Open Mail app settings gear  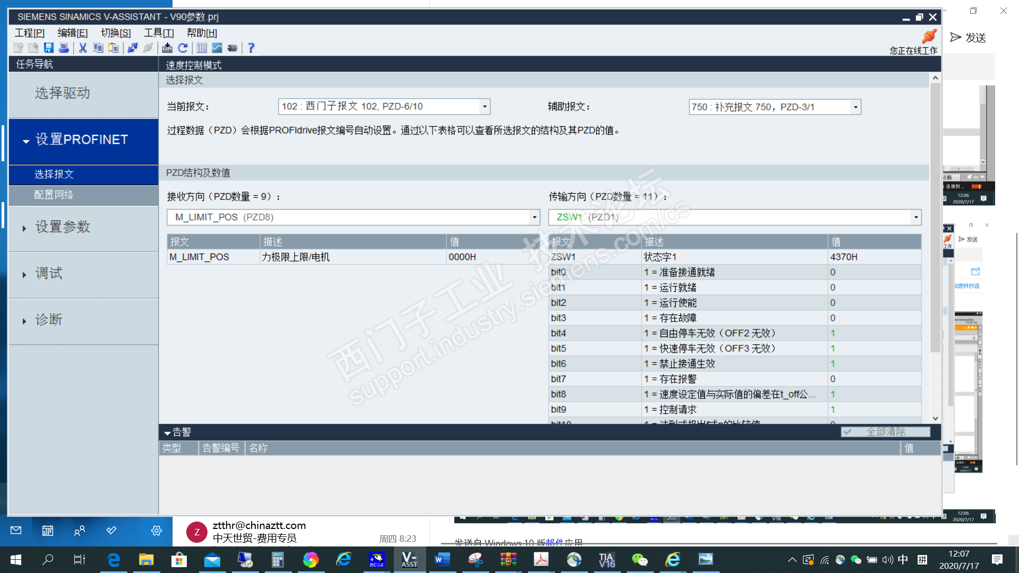point(156,530)
